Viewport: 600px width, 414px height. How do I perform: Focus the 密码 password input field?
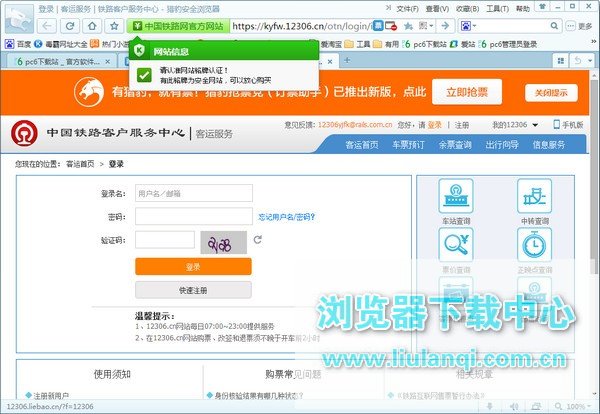194,217
